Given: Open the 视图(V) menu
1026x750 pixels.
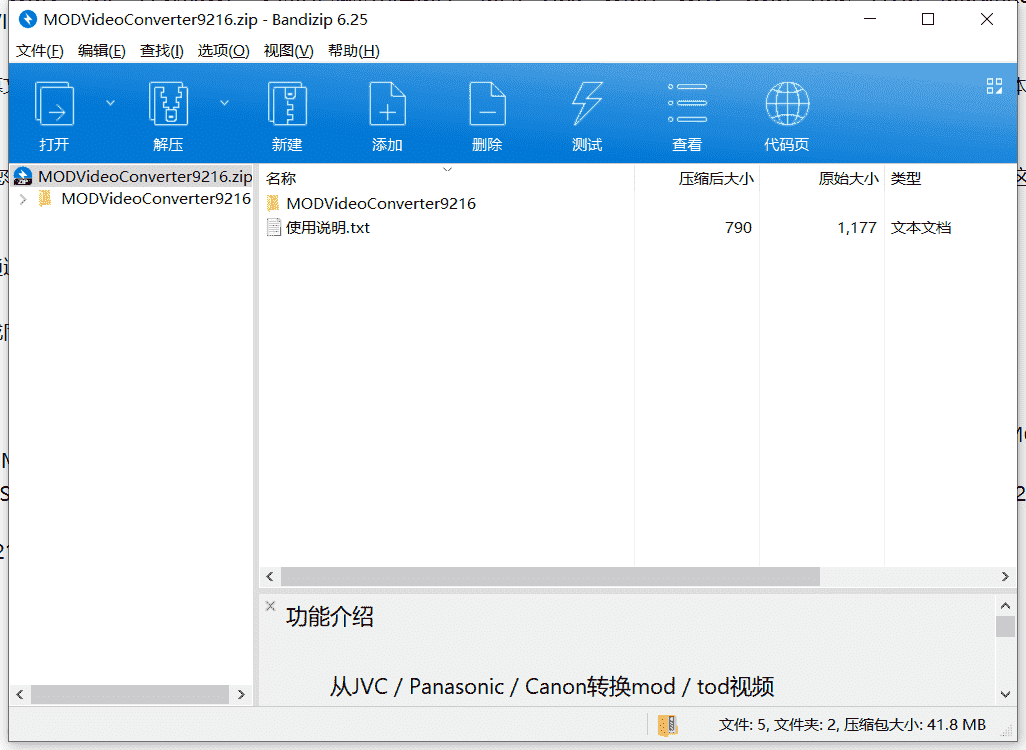Looking at the screenshot, I should 289,51.
